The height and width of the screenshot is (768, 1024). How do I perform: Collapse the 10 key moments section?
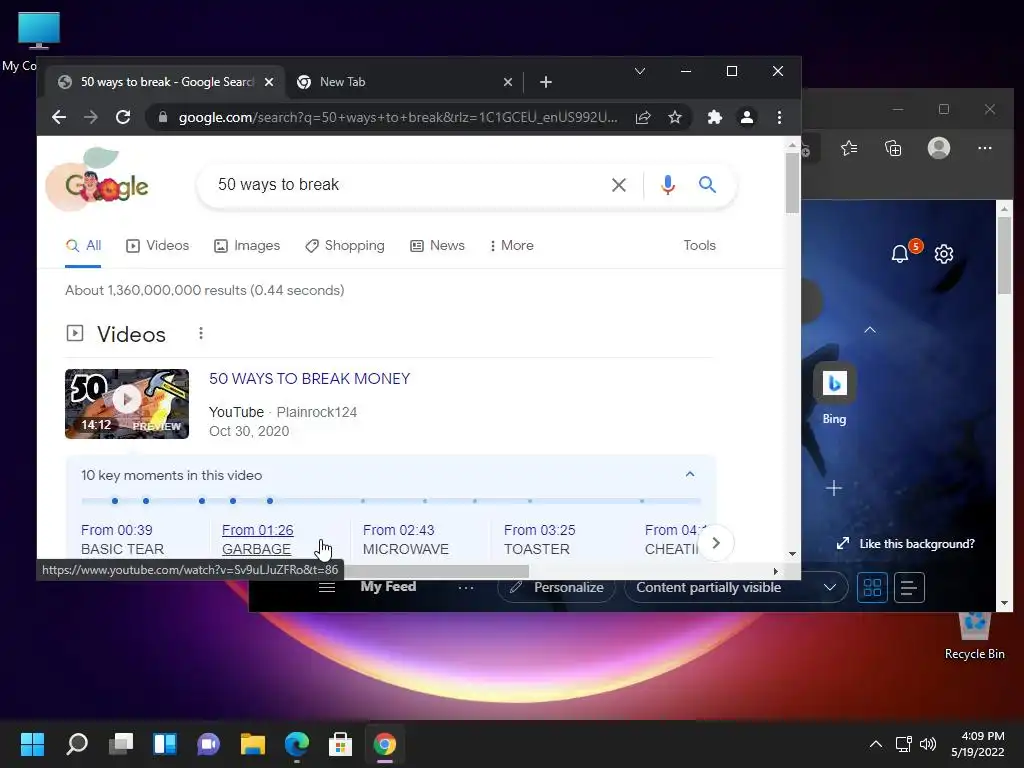pyautogui.click(x=690, y=474)
